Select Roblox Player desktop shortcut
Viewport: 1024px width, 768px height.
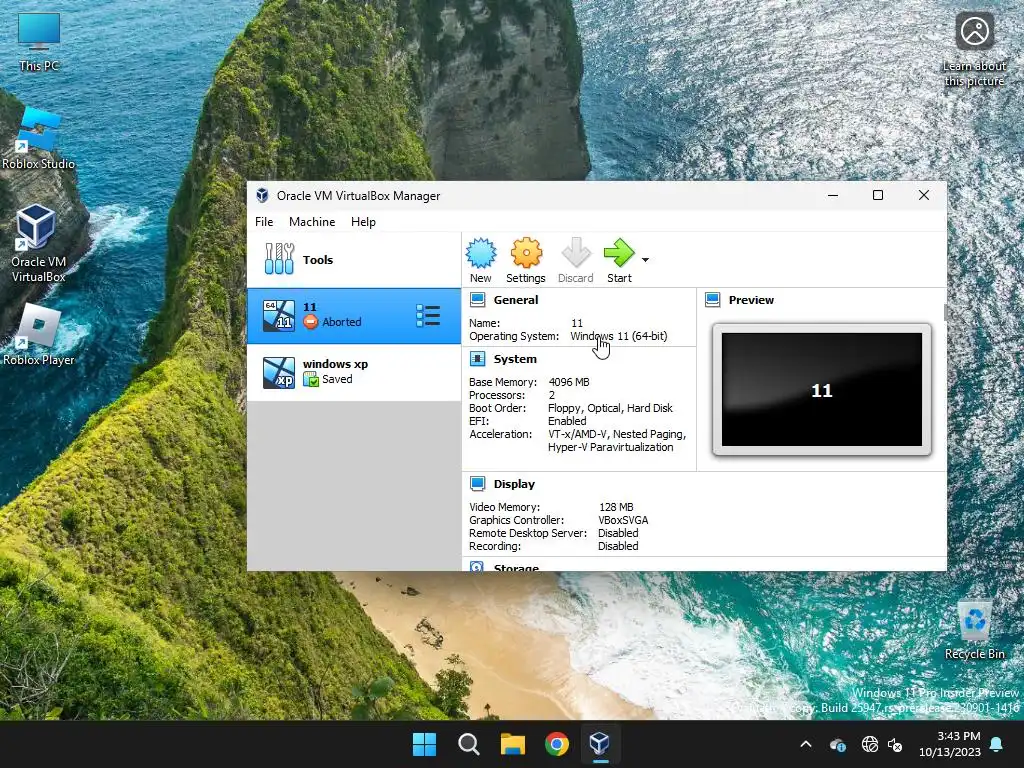click(39, 334)
